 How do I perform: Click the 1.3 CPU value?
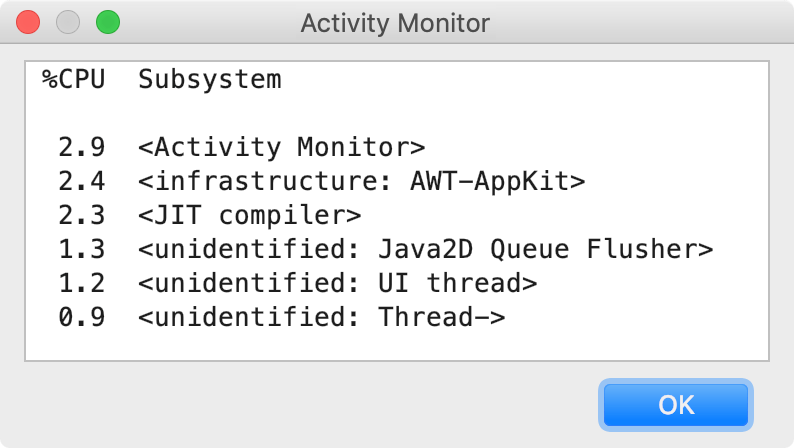coord(81,249)
